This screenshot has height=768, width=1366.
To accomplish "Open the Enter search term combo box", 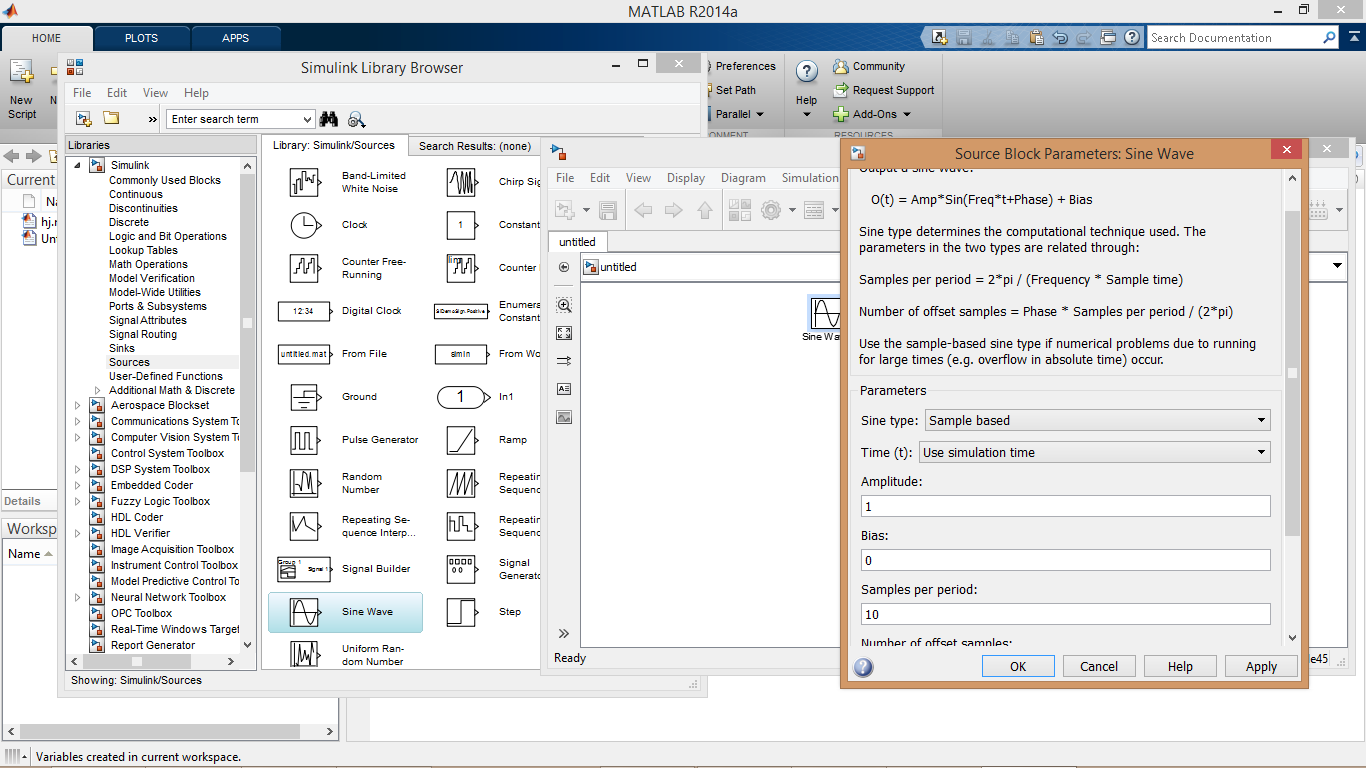I will tap(240, 119).
